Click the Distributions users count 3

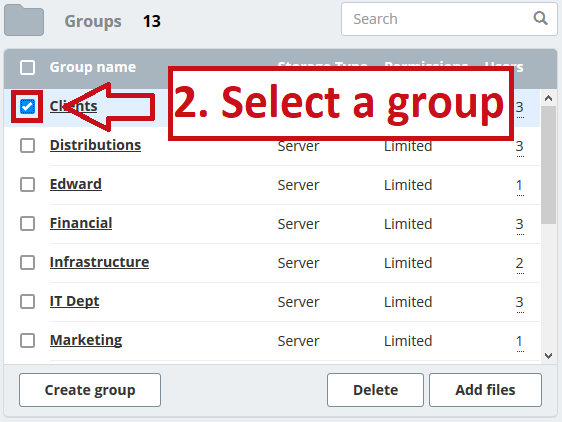click(520, 147)
